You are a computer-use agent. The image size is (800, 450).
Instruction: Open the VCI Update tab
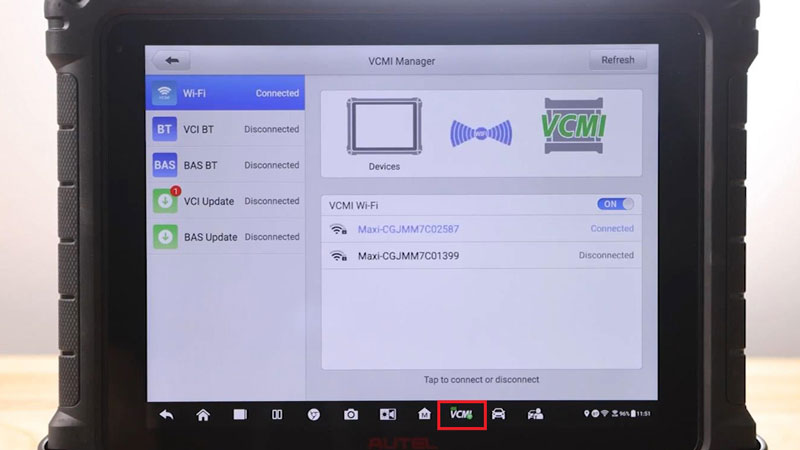[226, 201]
